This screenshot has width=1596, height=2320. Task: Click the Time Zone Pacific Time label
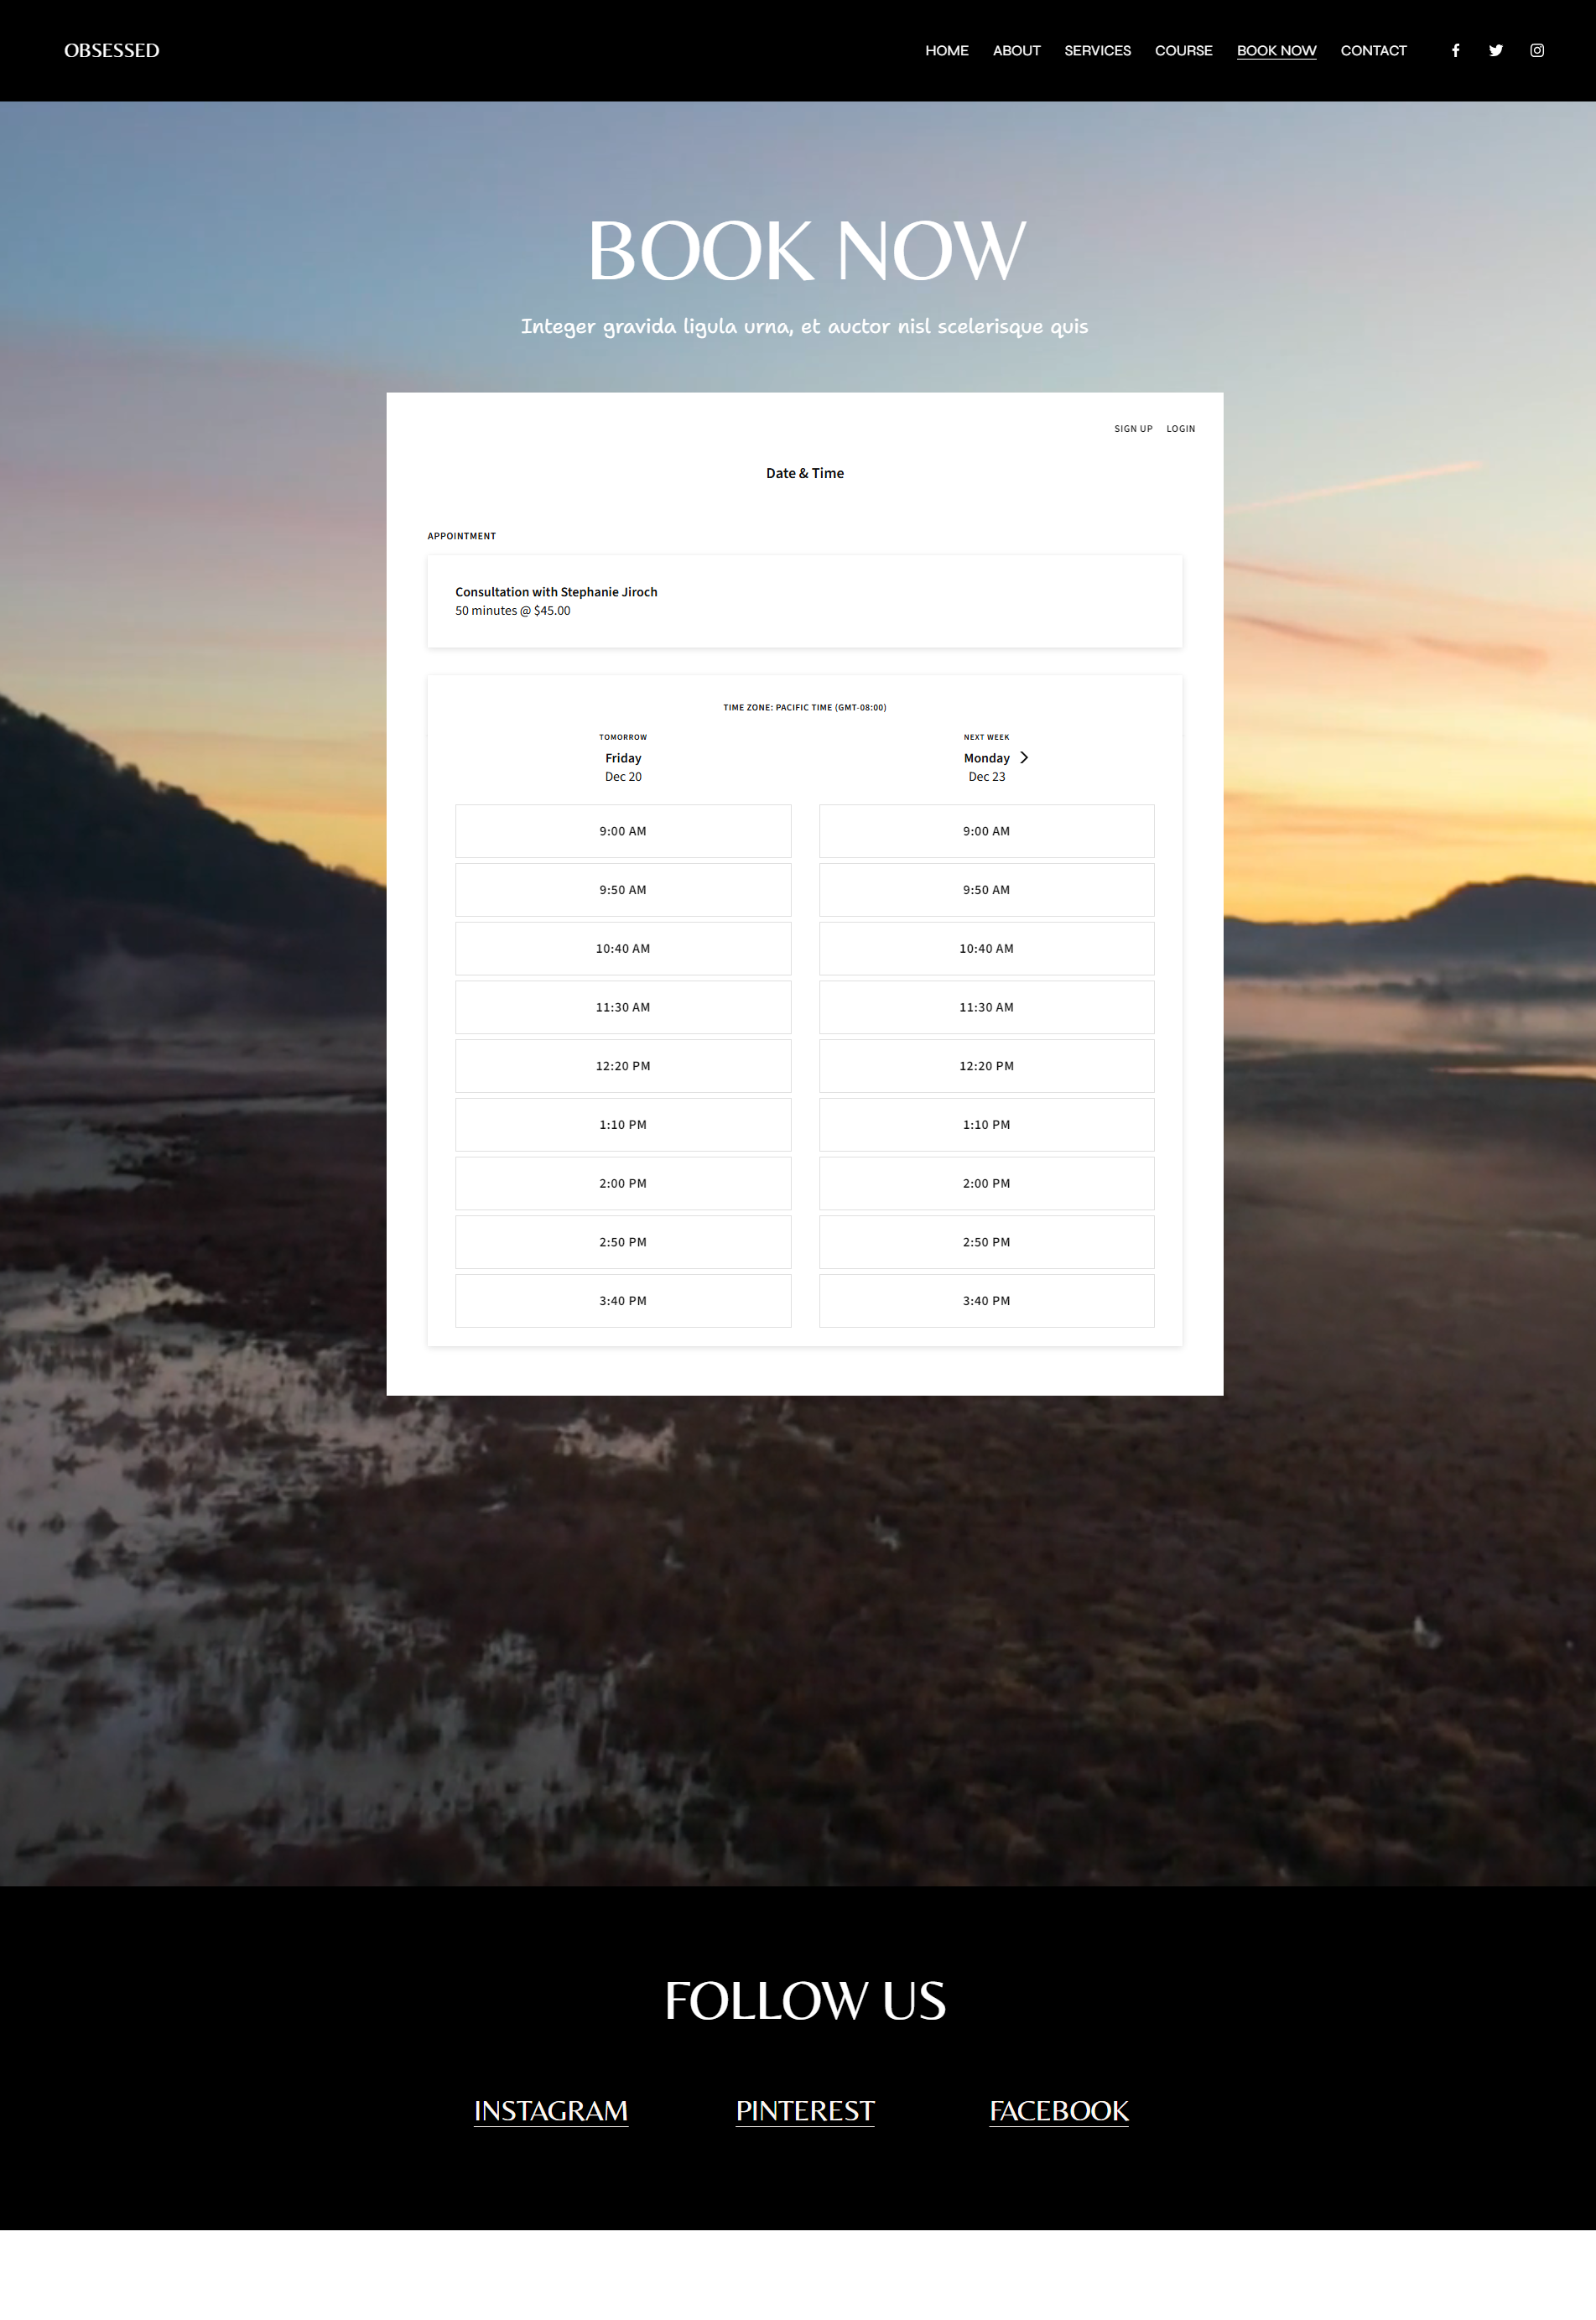click(804, 707)
